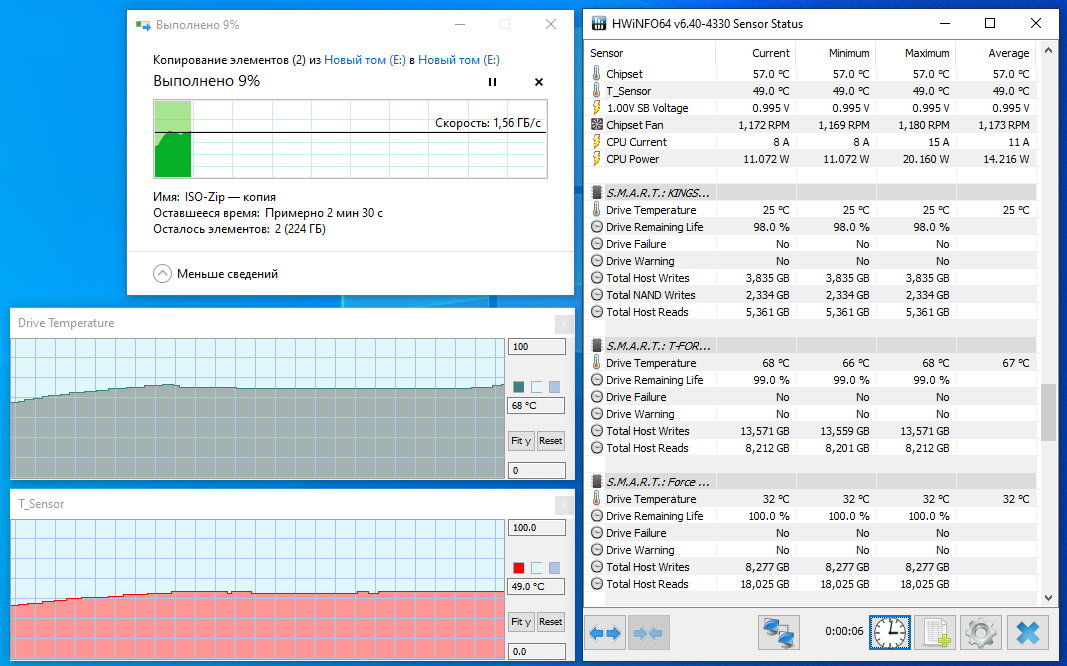The width and height of the screenshot is (1067, 666).
Task: Close sensors with the blue X button
Action: click(1028, 633)
